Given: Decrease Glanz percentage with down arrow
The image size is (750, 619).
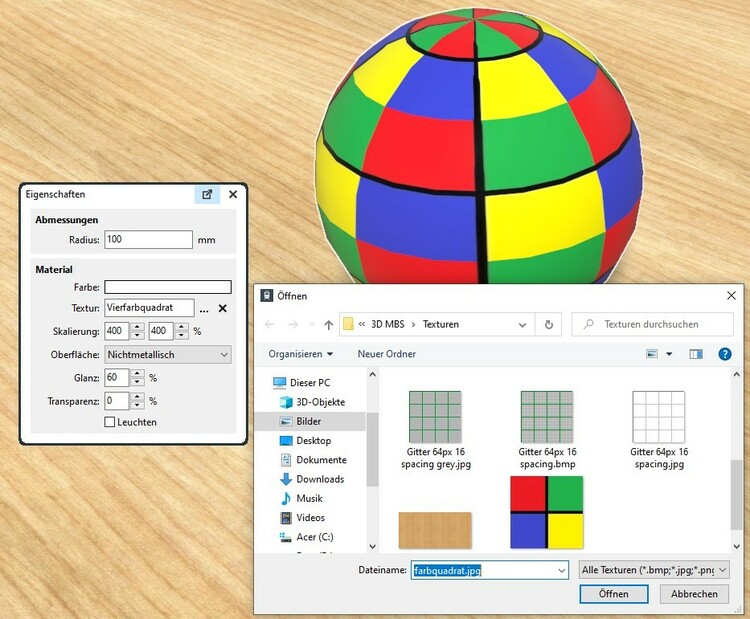Looking at the screenshot, I should tap(137, 381).
